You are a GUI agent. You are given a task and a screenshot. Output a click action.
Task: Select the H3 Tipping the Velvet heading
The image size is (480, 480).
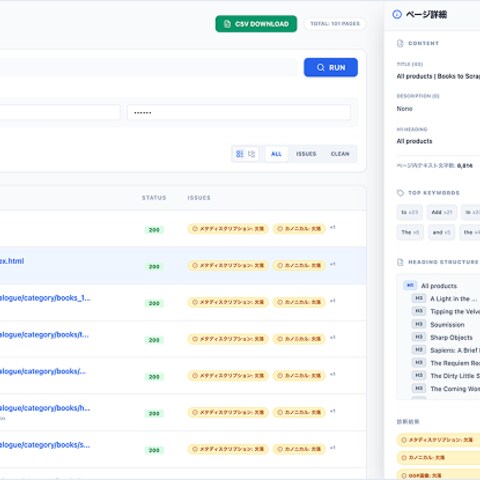tap(446, 311)
